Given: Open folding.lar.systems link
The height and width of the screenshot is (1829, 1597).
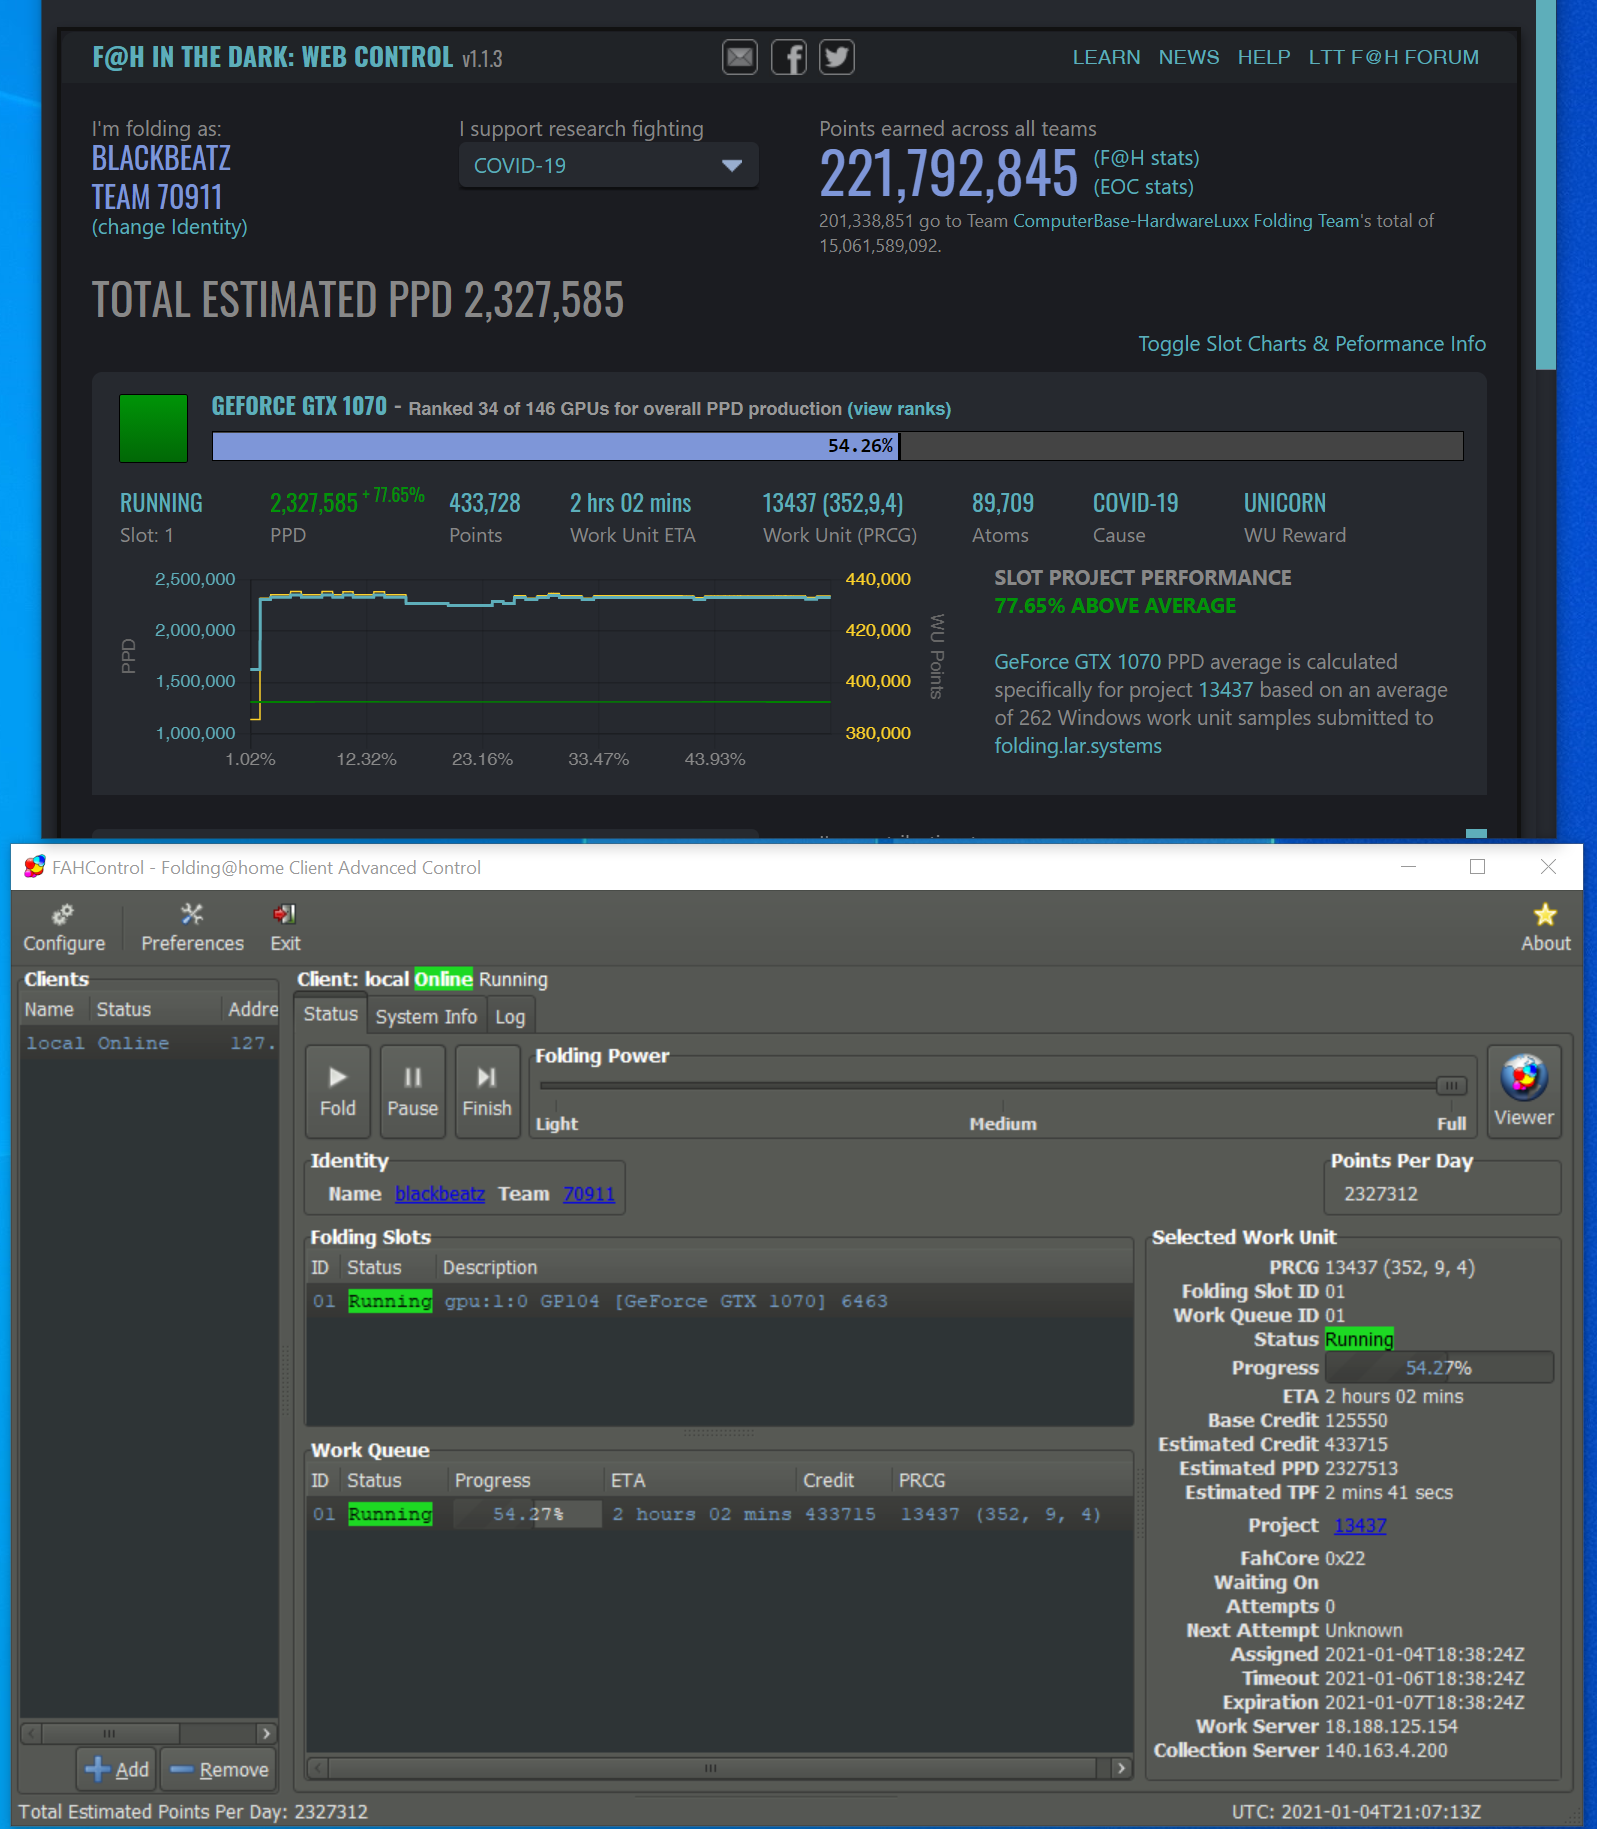Looking at the screenshot, I should pos(1078,746).
